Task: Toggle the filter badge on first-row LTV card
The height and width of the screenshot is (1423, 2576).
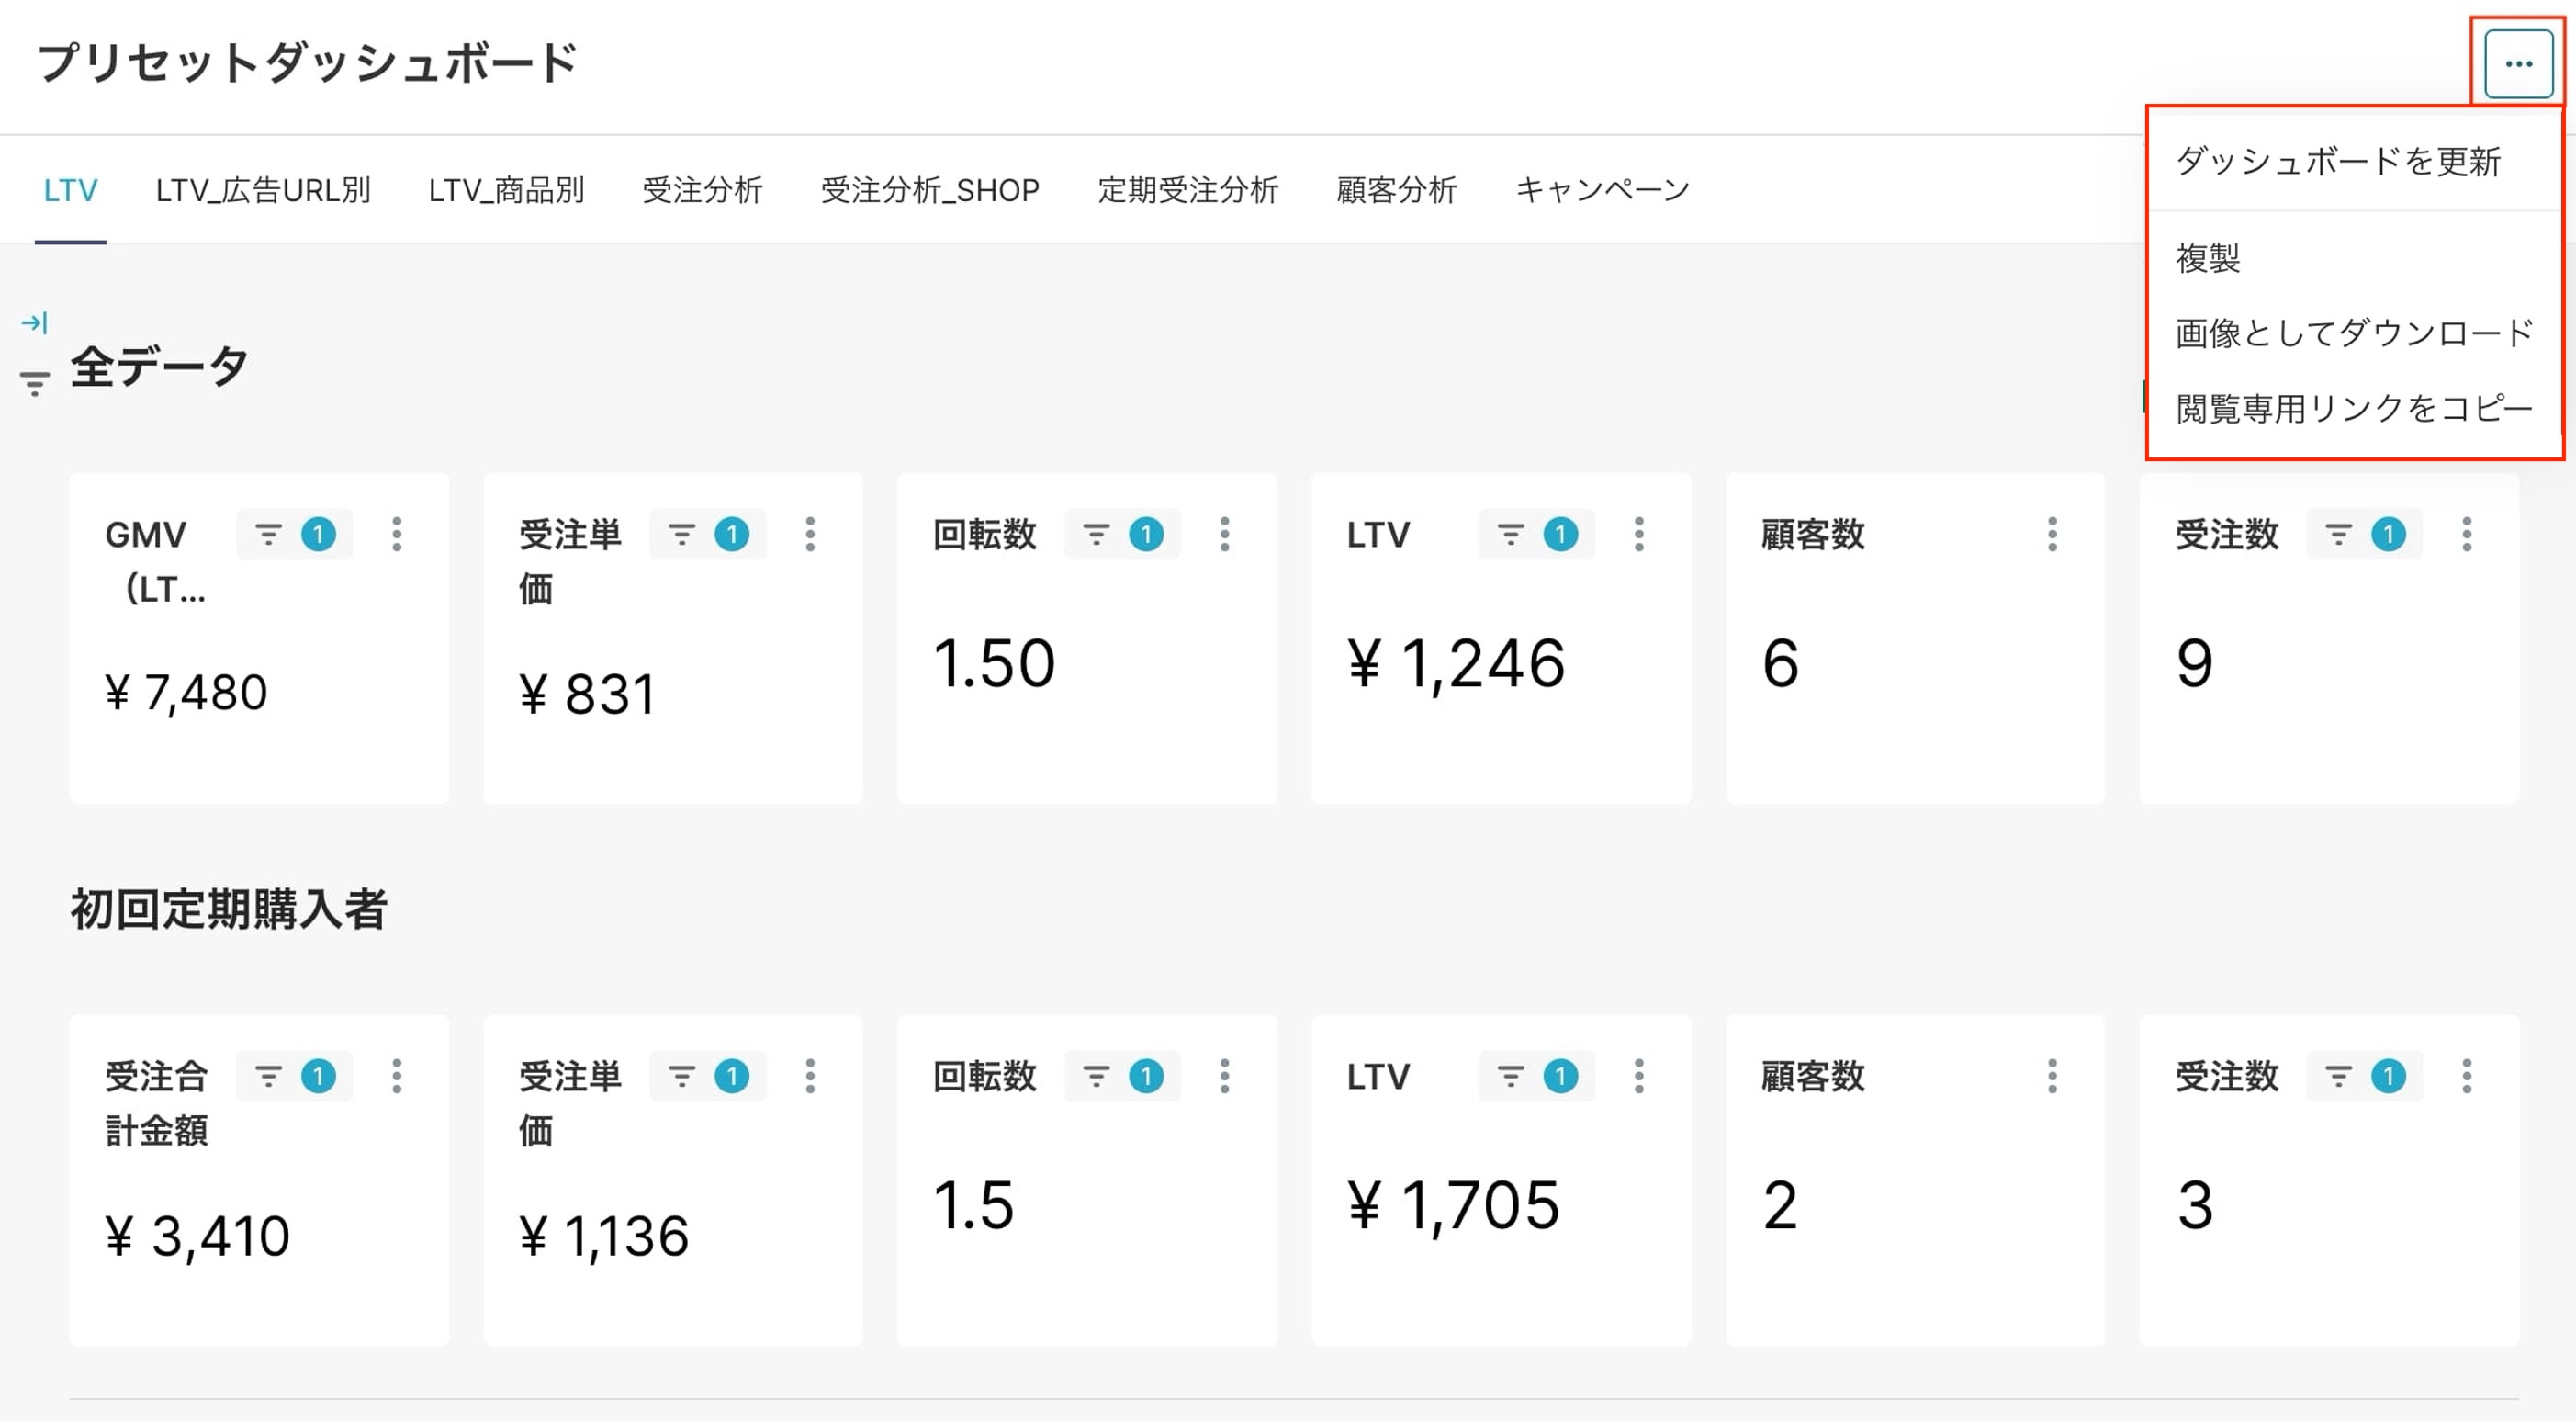Action: point(1536,534)
